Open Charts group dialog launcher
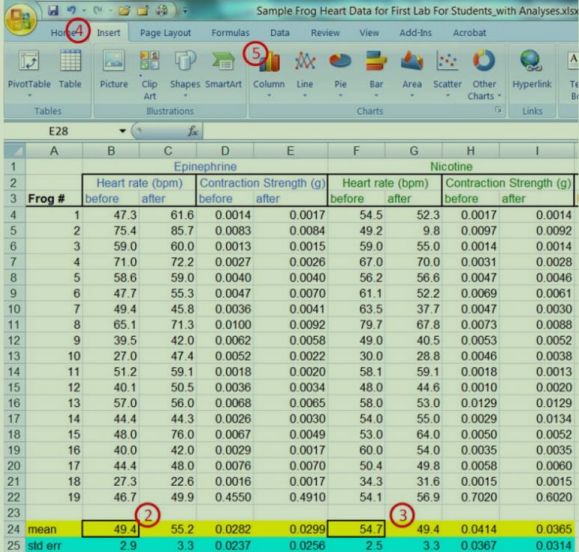579x552 pixels. (x=498, y=110)
